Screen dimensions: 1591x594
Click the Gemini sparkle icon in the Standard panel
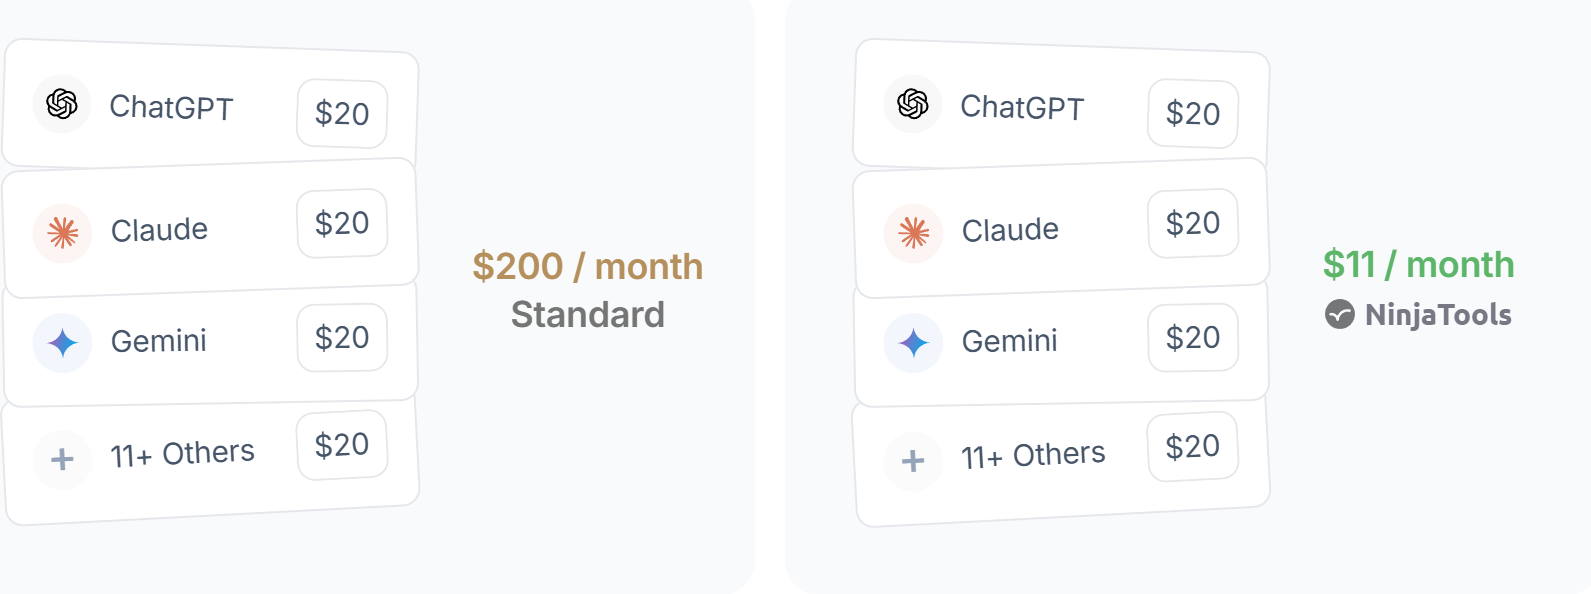point(62,343)
